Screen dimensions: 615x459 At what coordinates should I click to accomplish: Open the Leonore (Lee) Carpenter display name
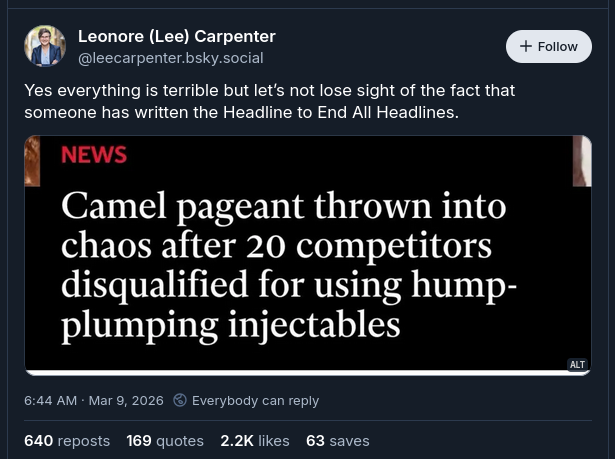pyautogui.click(x=177, y=36)
